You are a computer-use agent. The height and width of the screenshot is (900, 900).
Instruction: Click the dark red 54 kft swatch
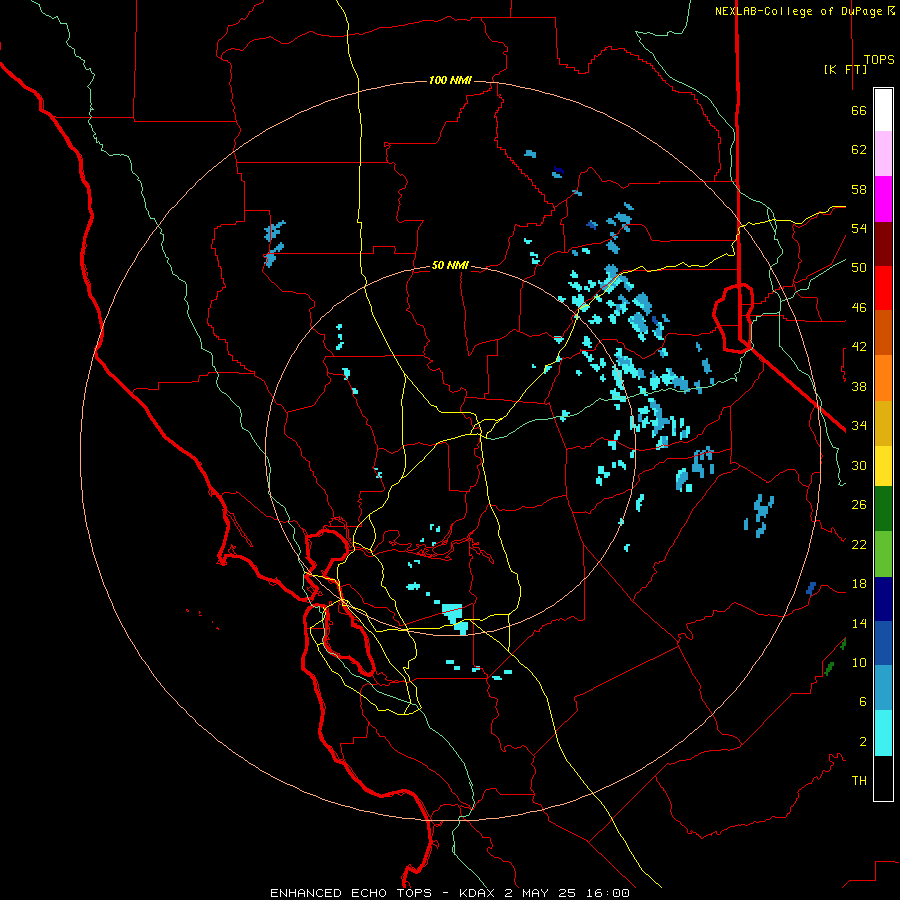point(883,244)
